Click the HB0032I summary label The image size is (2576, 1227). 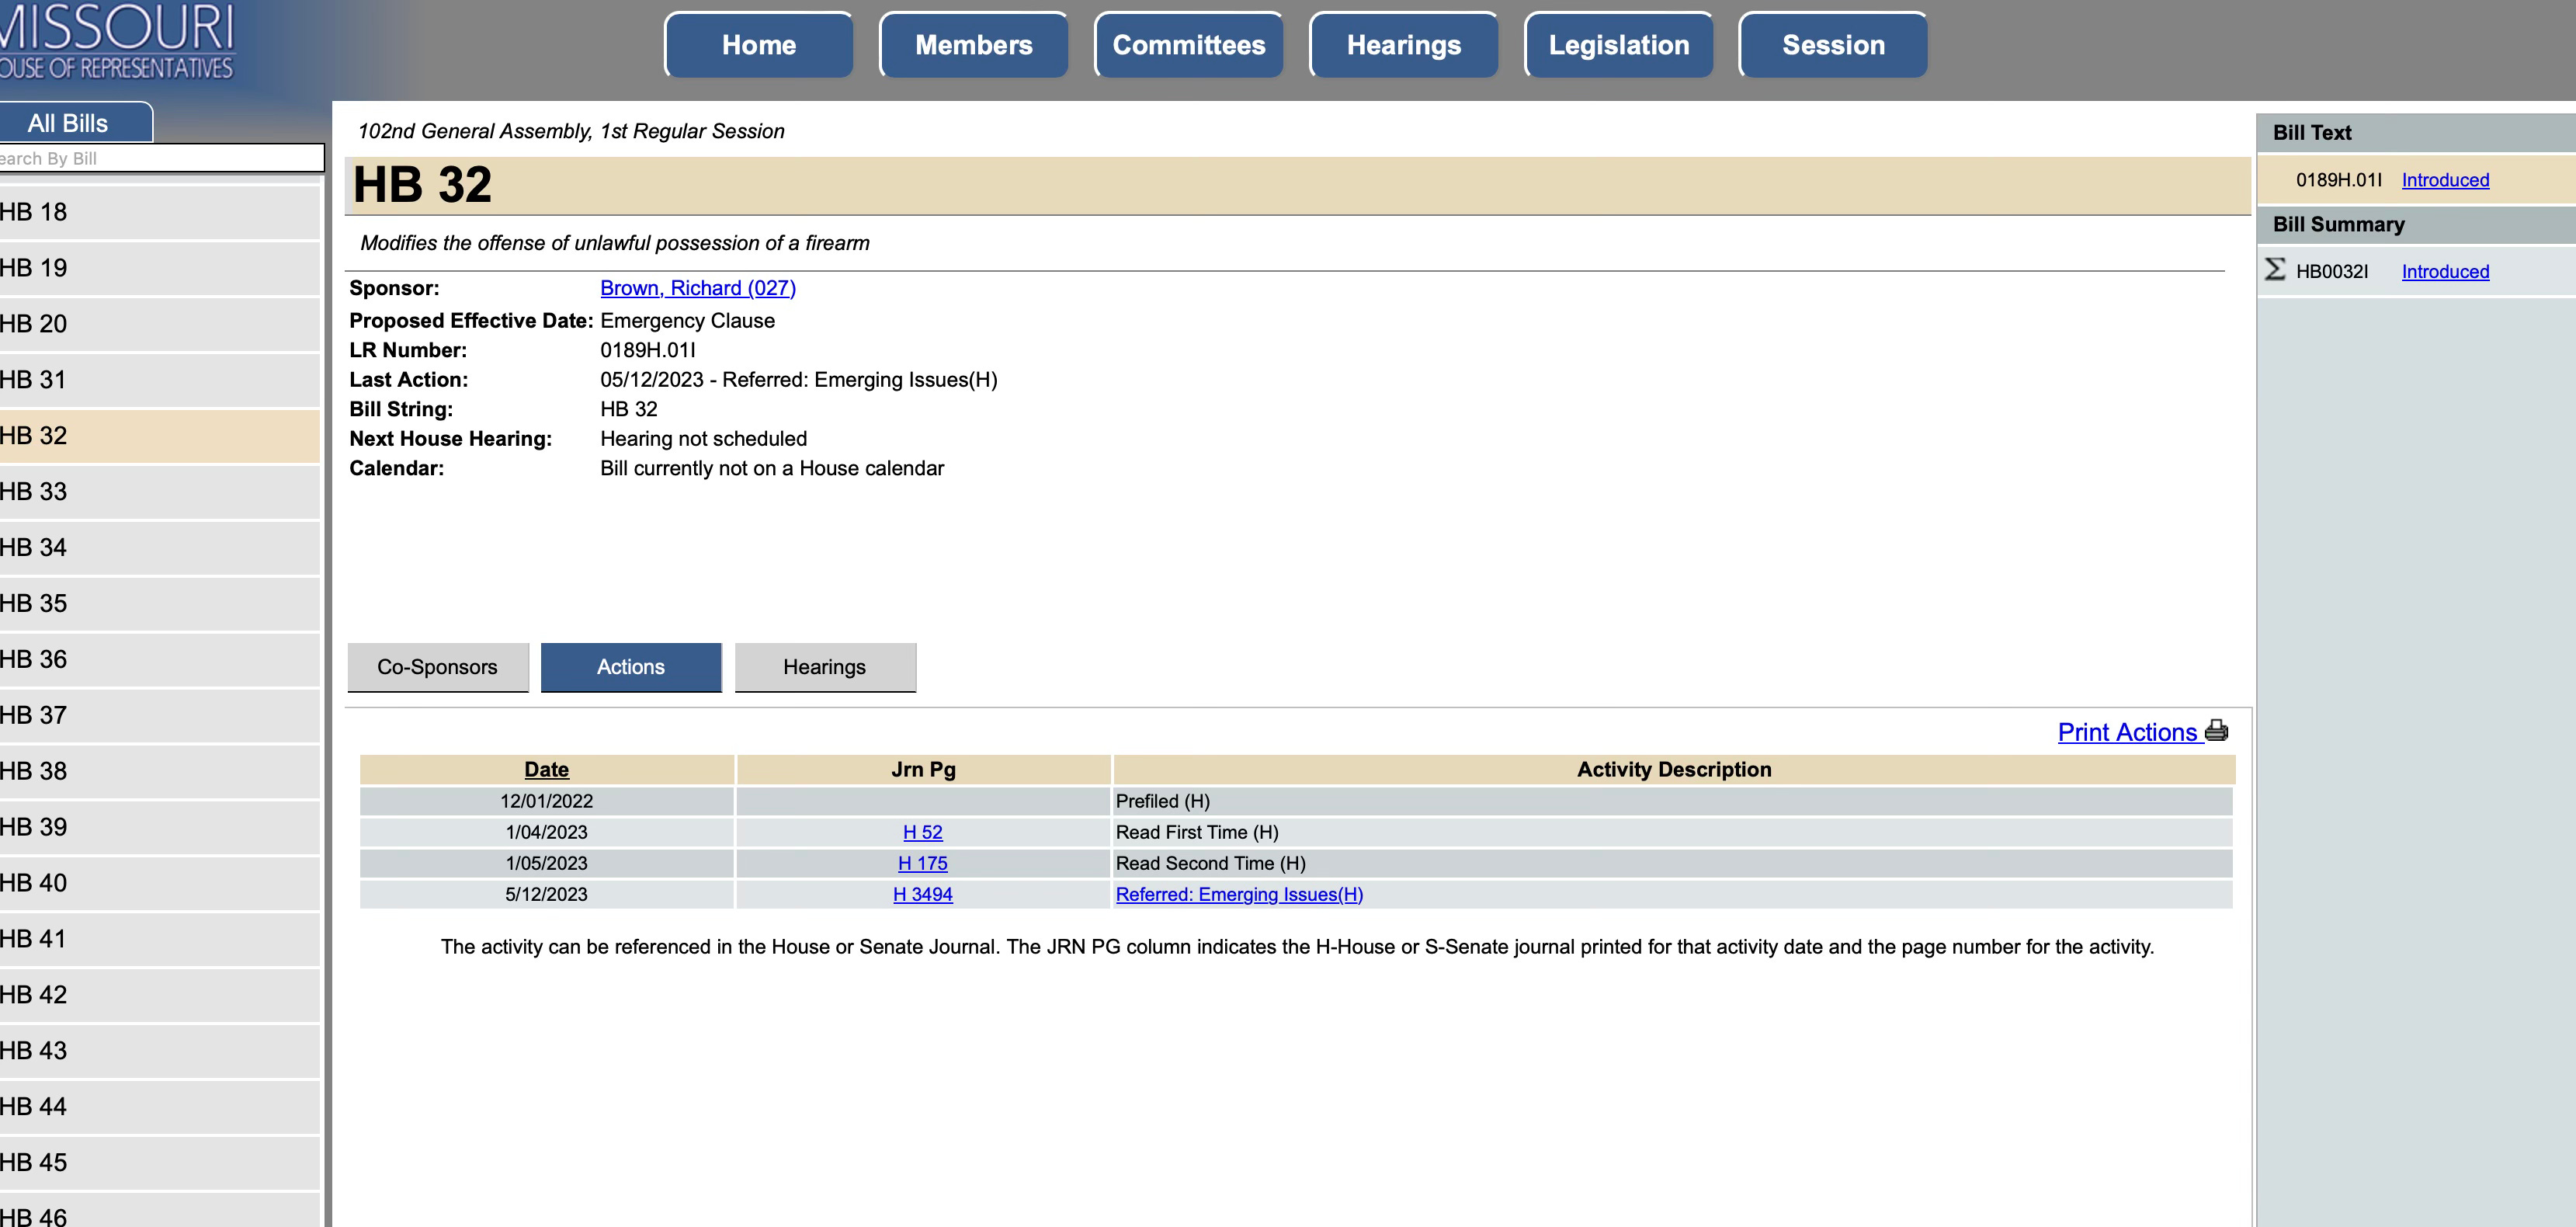pyautogui.click(x=2331, y=271)
